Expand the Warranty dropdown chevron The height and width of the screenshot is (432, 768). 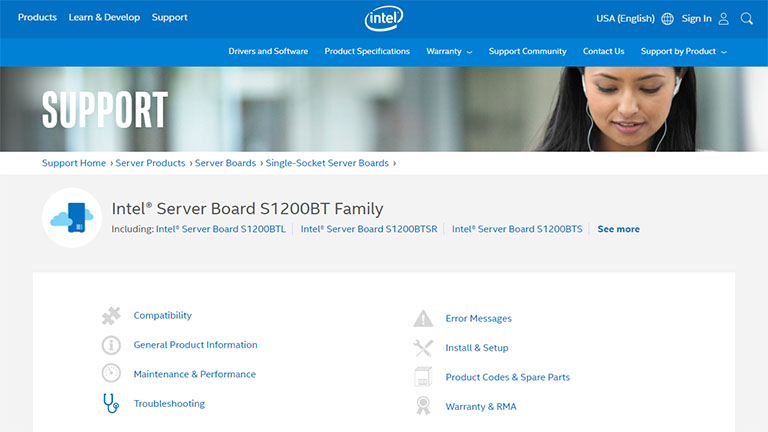click(469, 52)
